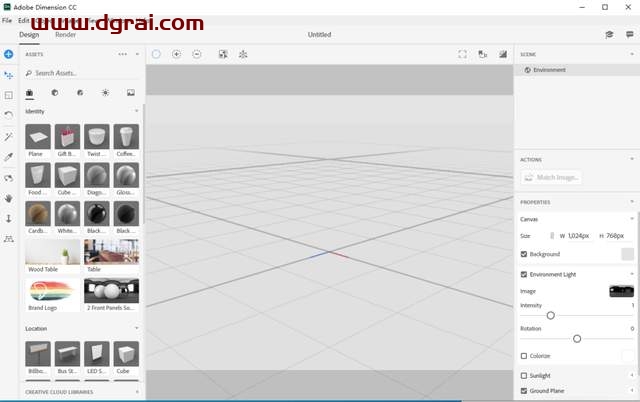Select the Coffee cup model thumbnail
The width and height of the screenshot is (640, 402).
click(126, 136)
